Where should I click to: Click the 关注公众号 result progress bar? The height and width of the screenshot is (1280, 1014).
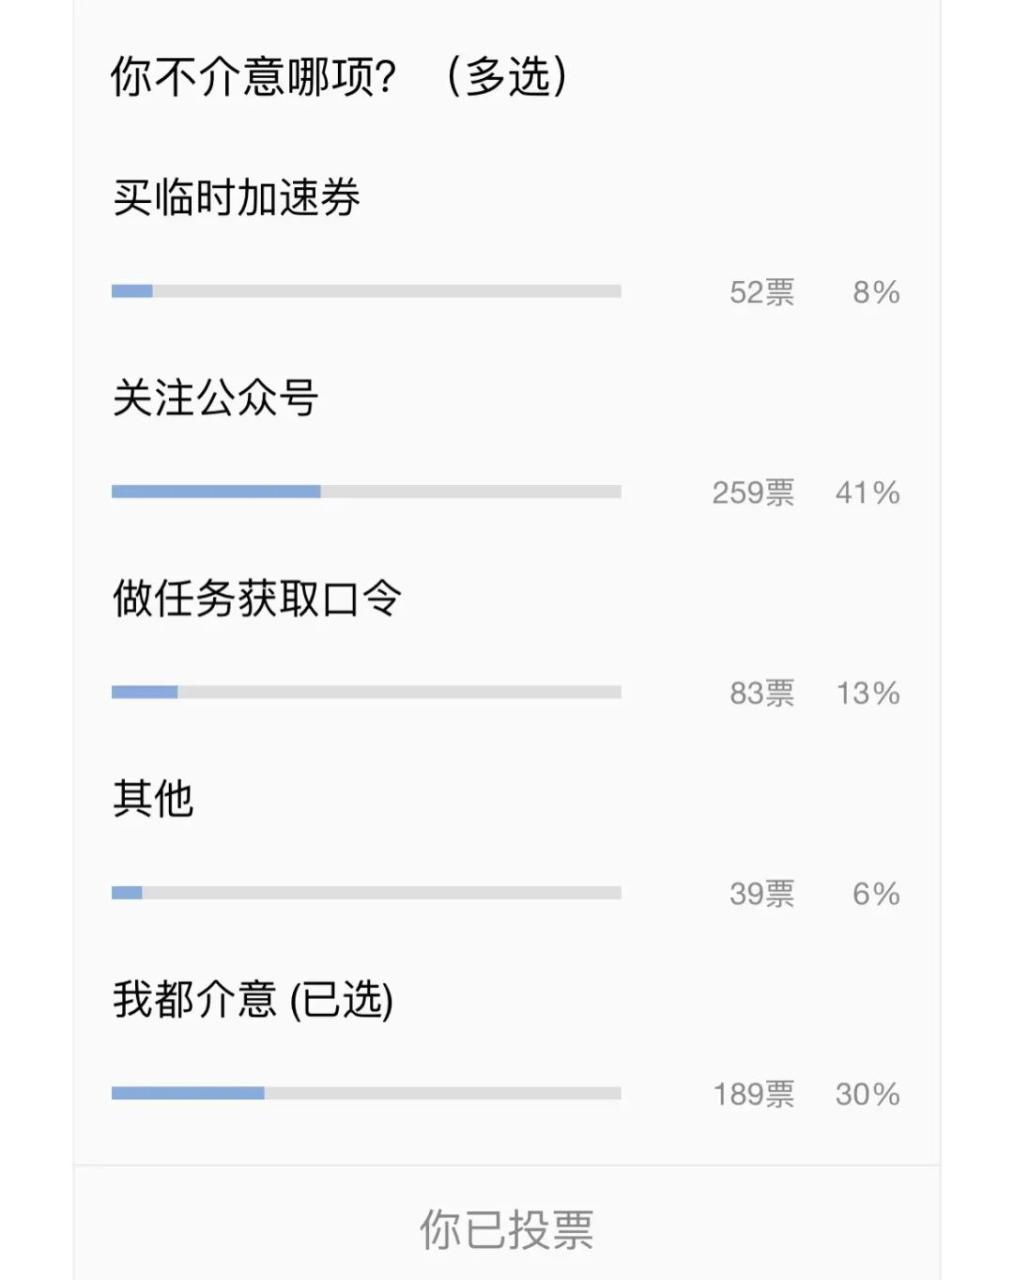366,492
